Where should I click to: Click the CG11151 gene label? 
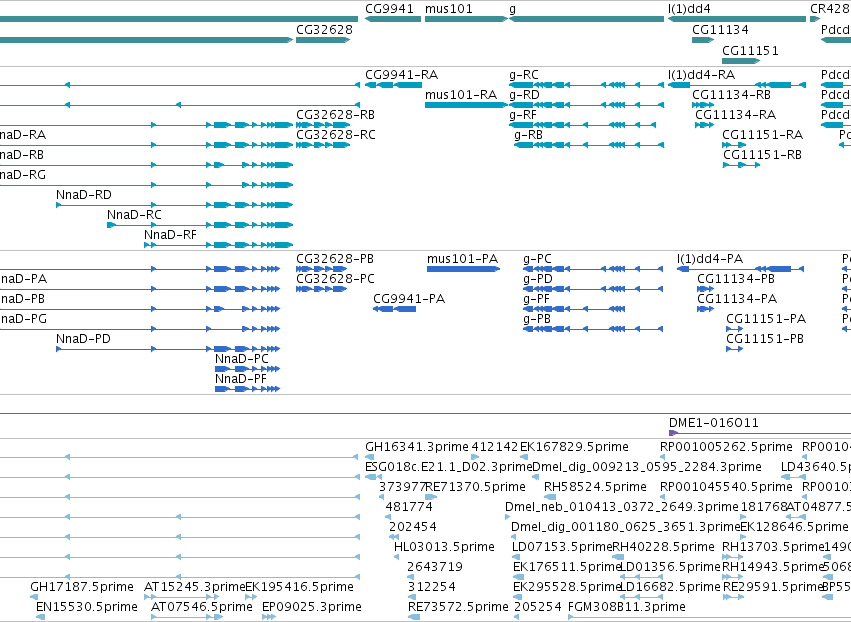coord(750,50)
